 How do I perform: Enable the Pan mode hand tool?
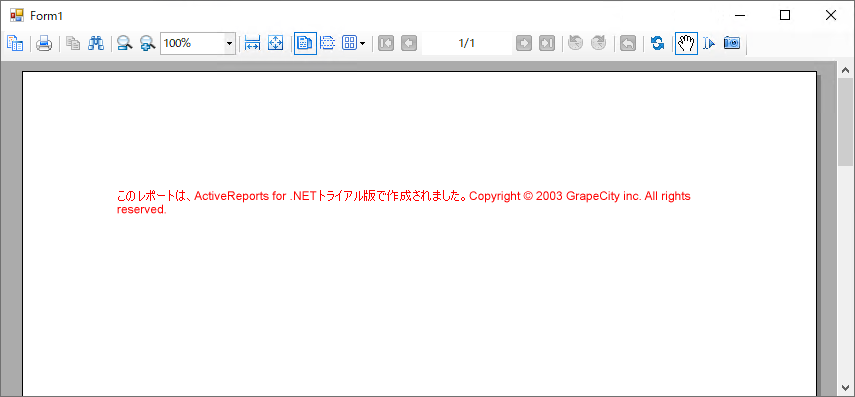tap(687, 43)
